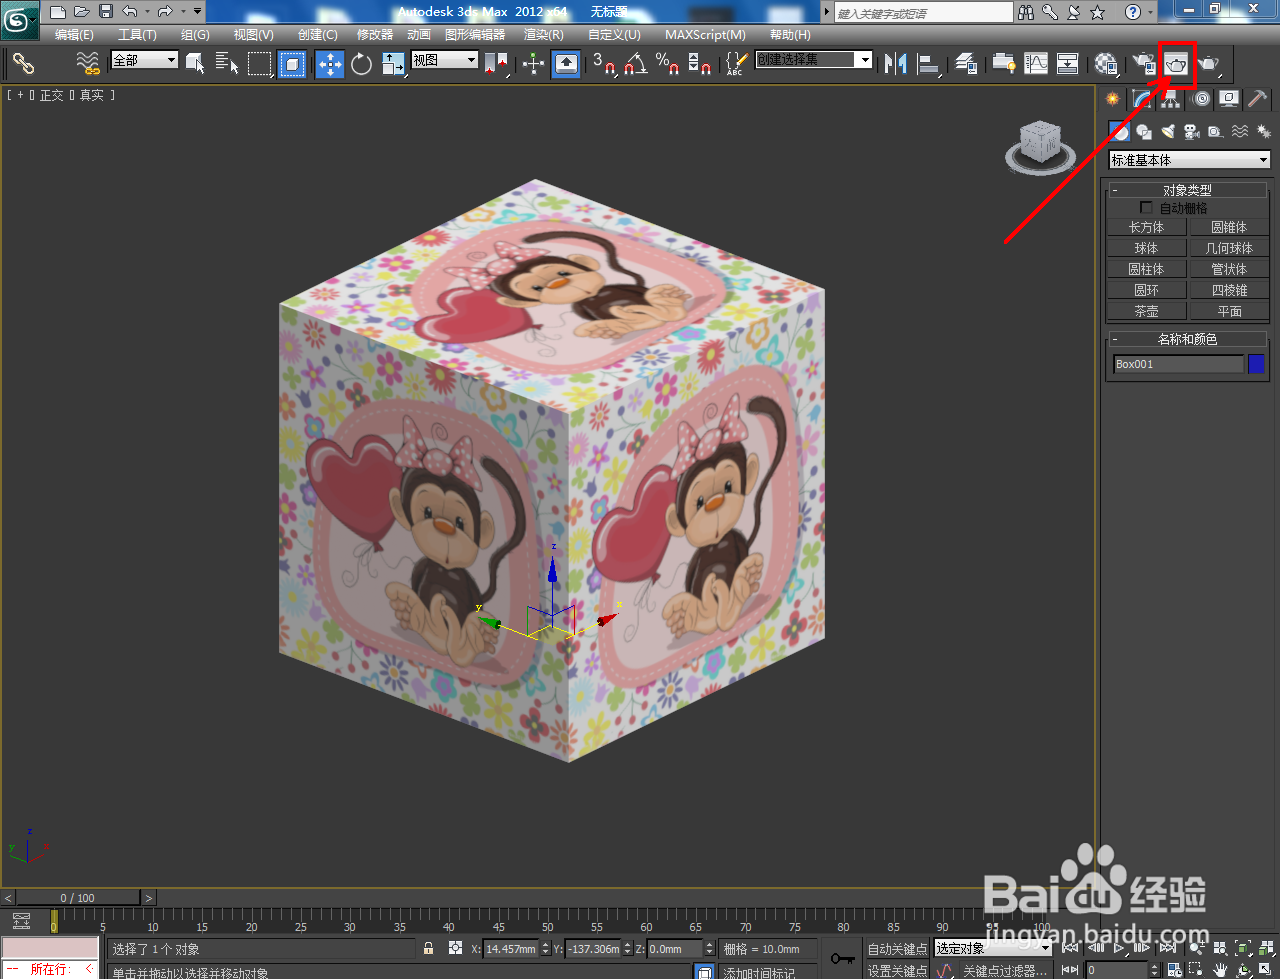1280x979 pixels.
Task: Toggle Window/Crossing selection mode
Action: [x=291, y=64]
